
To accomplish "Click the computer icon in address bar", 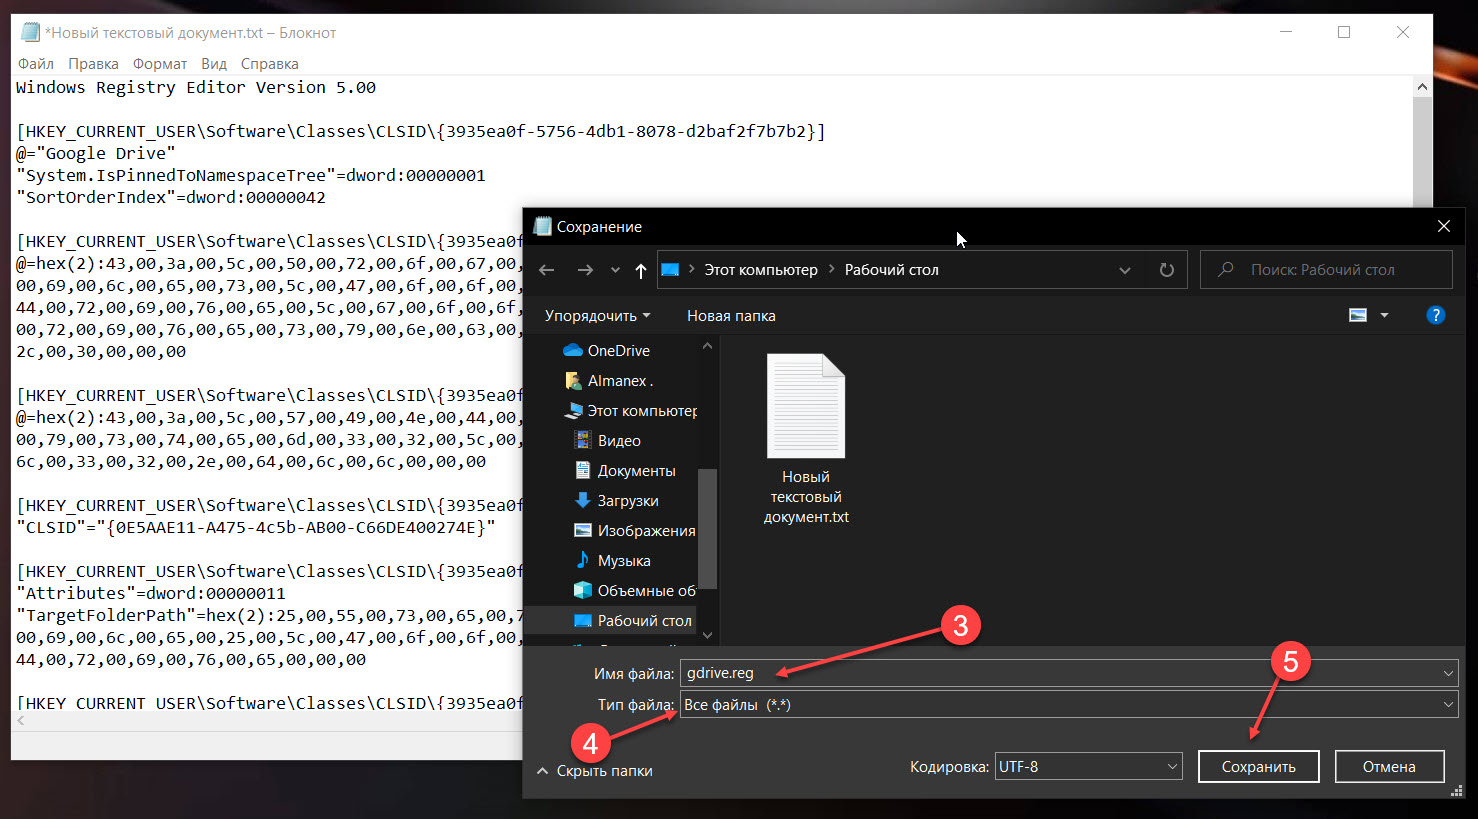I will click(x=671, y=270).
